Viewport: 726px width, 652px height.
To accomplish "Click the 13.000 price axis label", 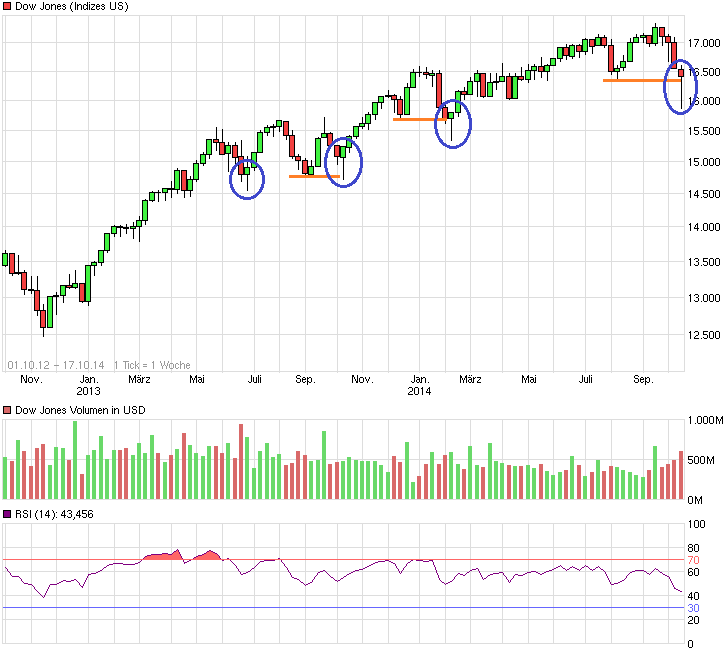I will point(704,298).
